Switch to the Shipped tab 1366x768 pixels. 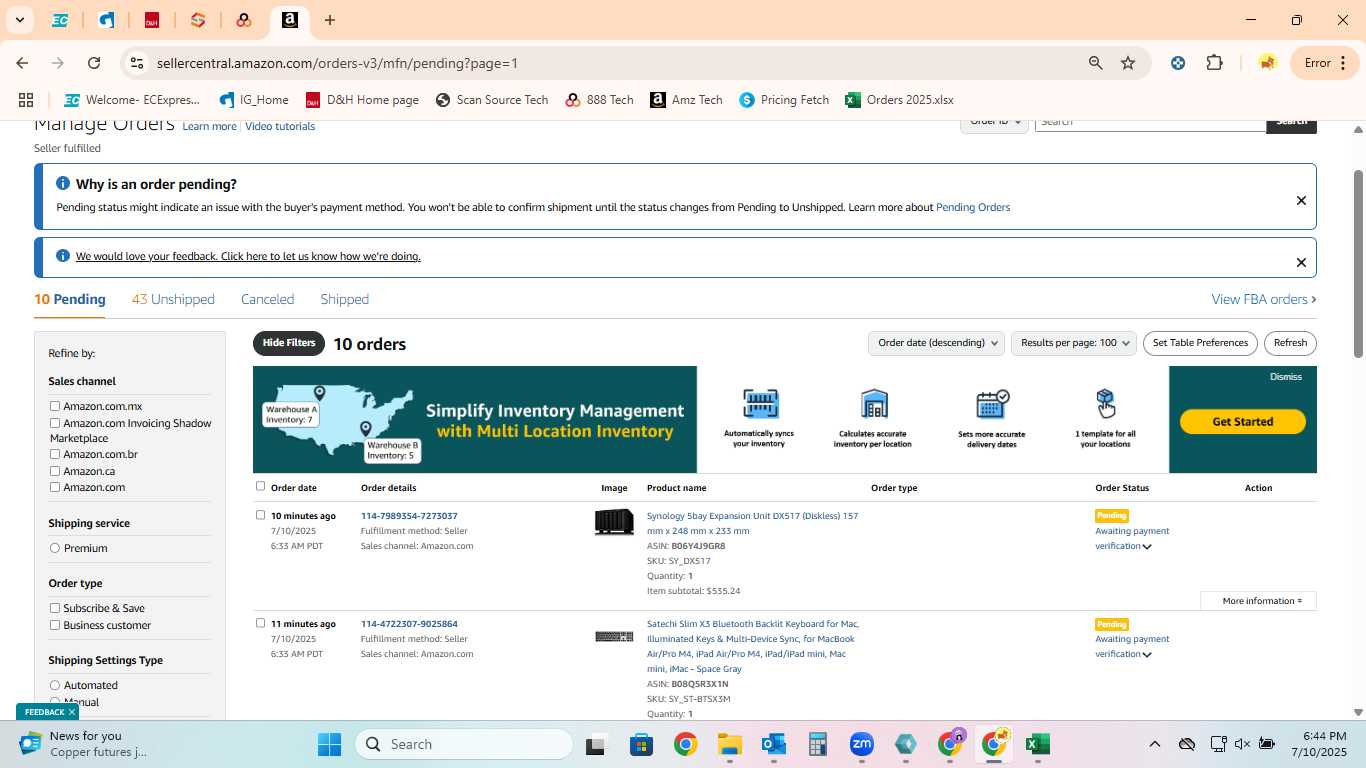point(344,299)
